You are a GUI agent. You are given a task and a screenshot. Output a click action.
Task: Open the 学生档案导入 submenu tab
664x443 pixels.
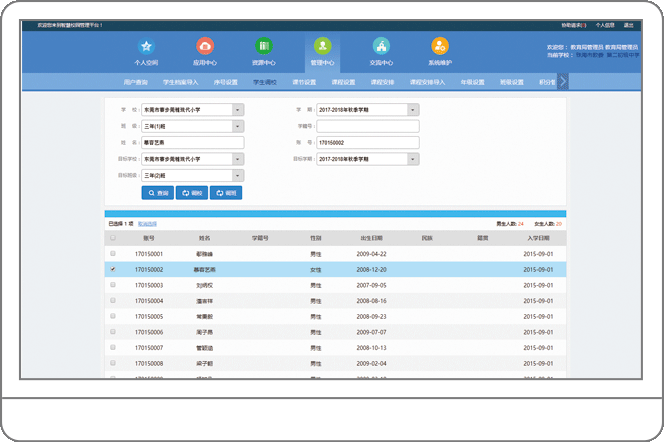click(181, 82)
